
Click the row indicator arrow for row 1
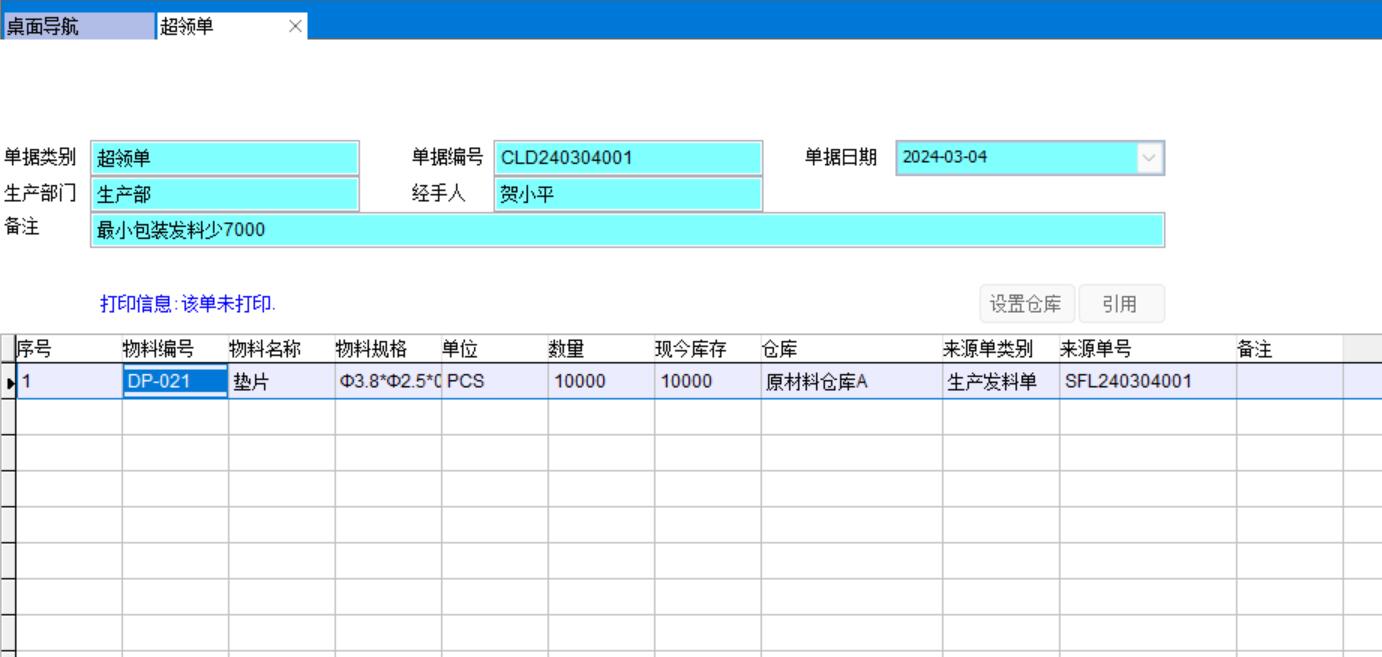click(x=9, y=382)
